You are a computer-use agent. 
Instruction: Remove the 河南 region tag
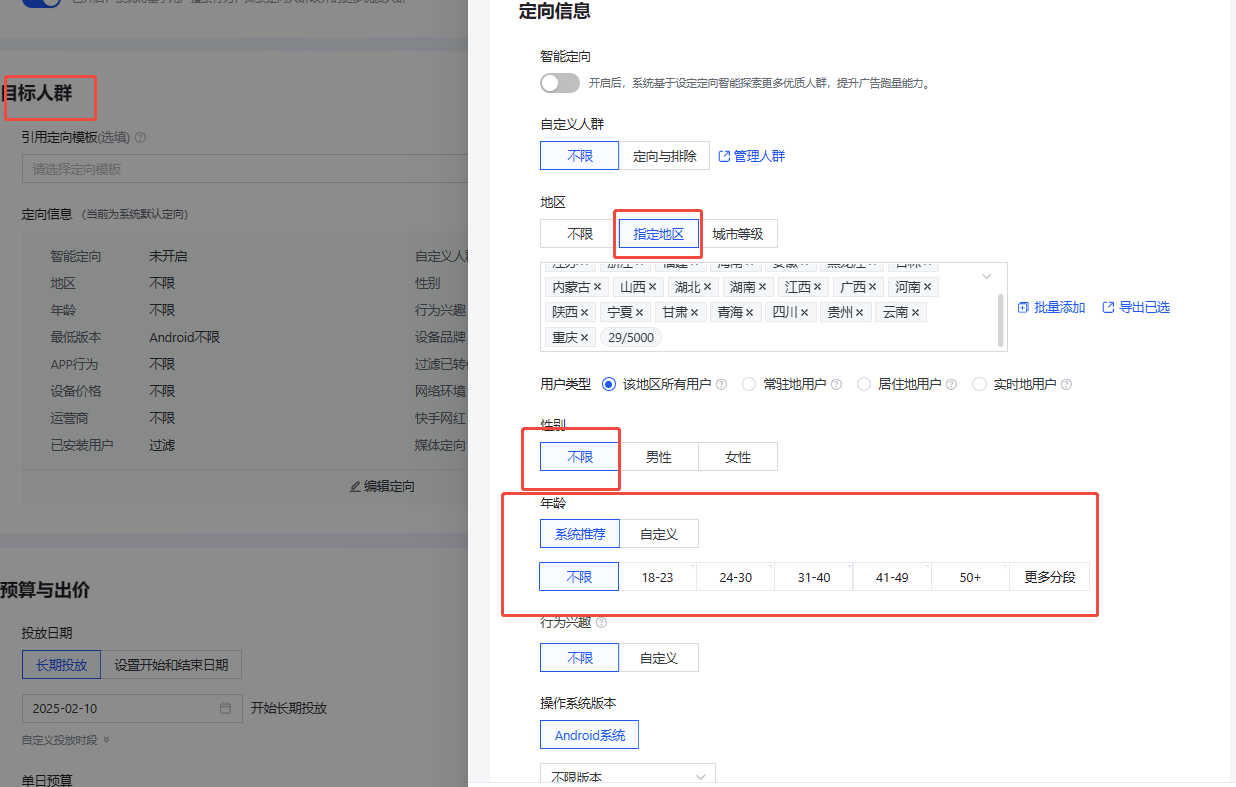click(927, 287)
